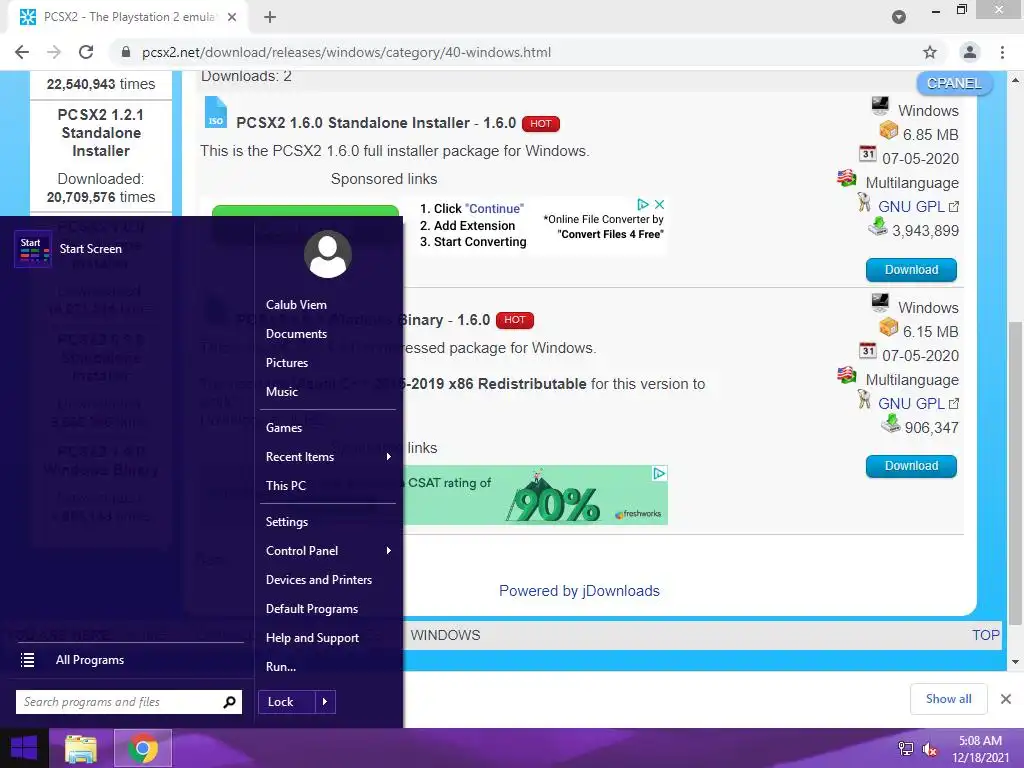
Task: Click Chrome icon on taskbar
Action: click(x=143, y=748)
